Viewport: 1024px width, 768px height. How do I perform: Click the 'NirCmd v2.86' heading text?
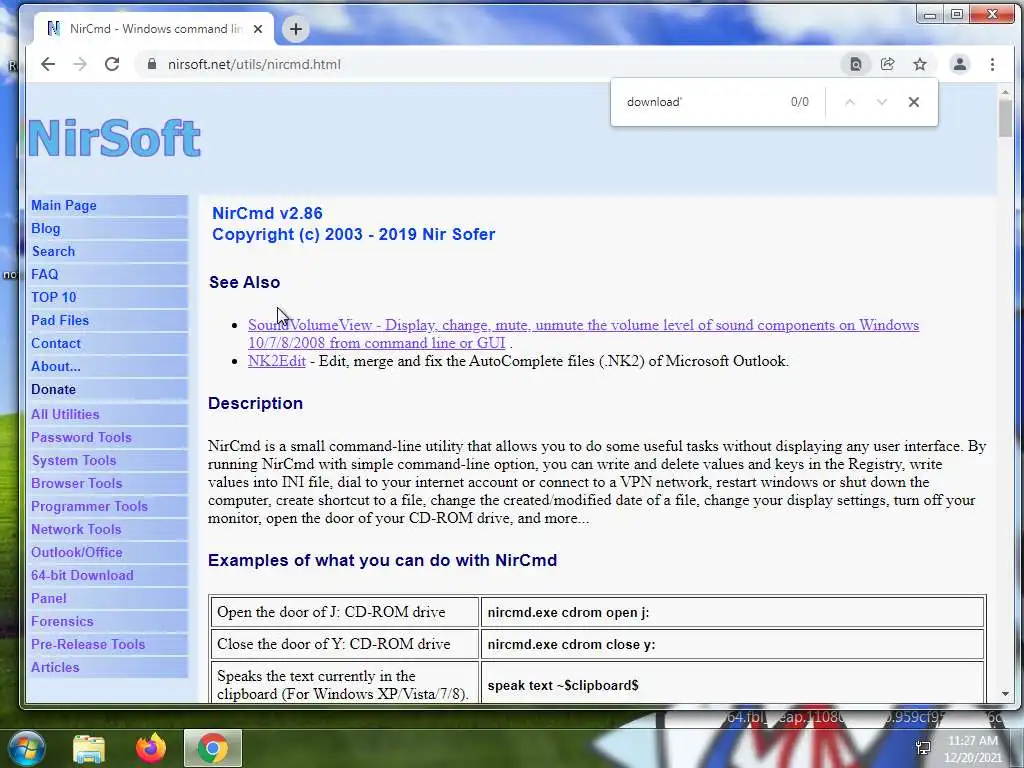pyautogui.click(x=267, y=213)
